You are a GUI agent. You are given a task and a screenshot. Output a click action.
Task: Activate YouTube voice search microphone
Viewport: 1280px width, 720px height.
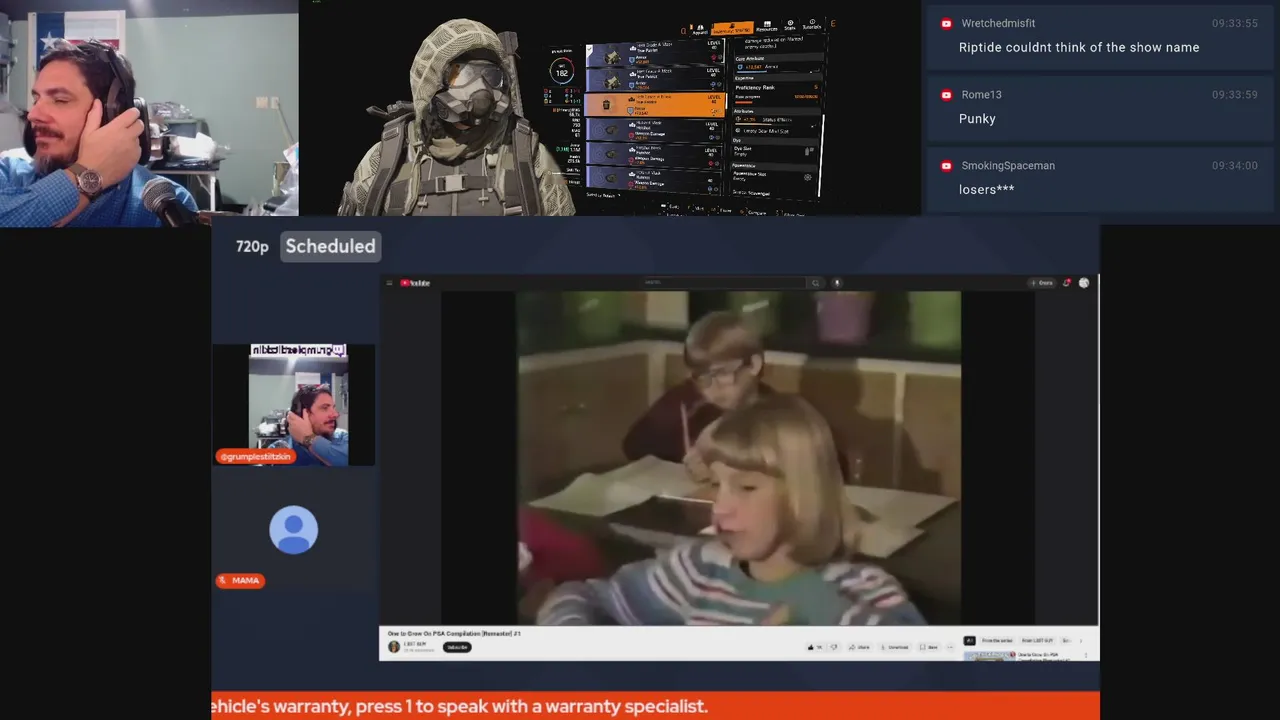837,283
